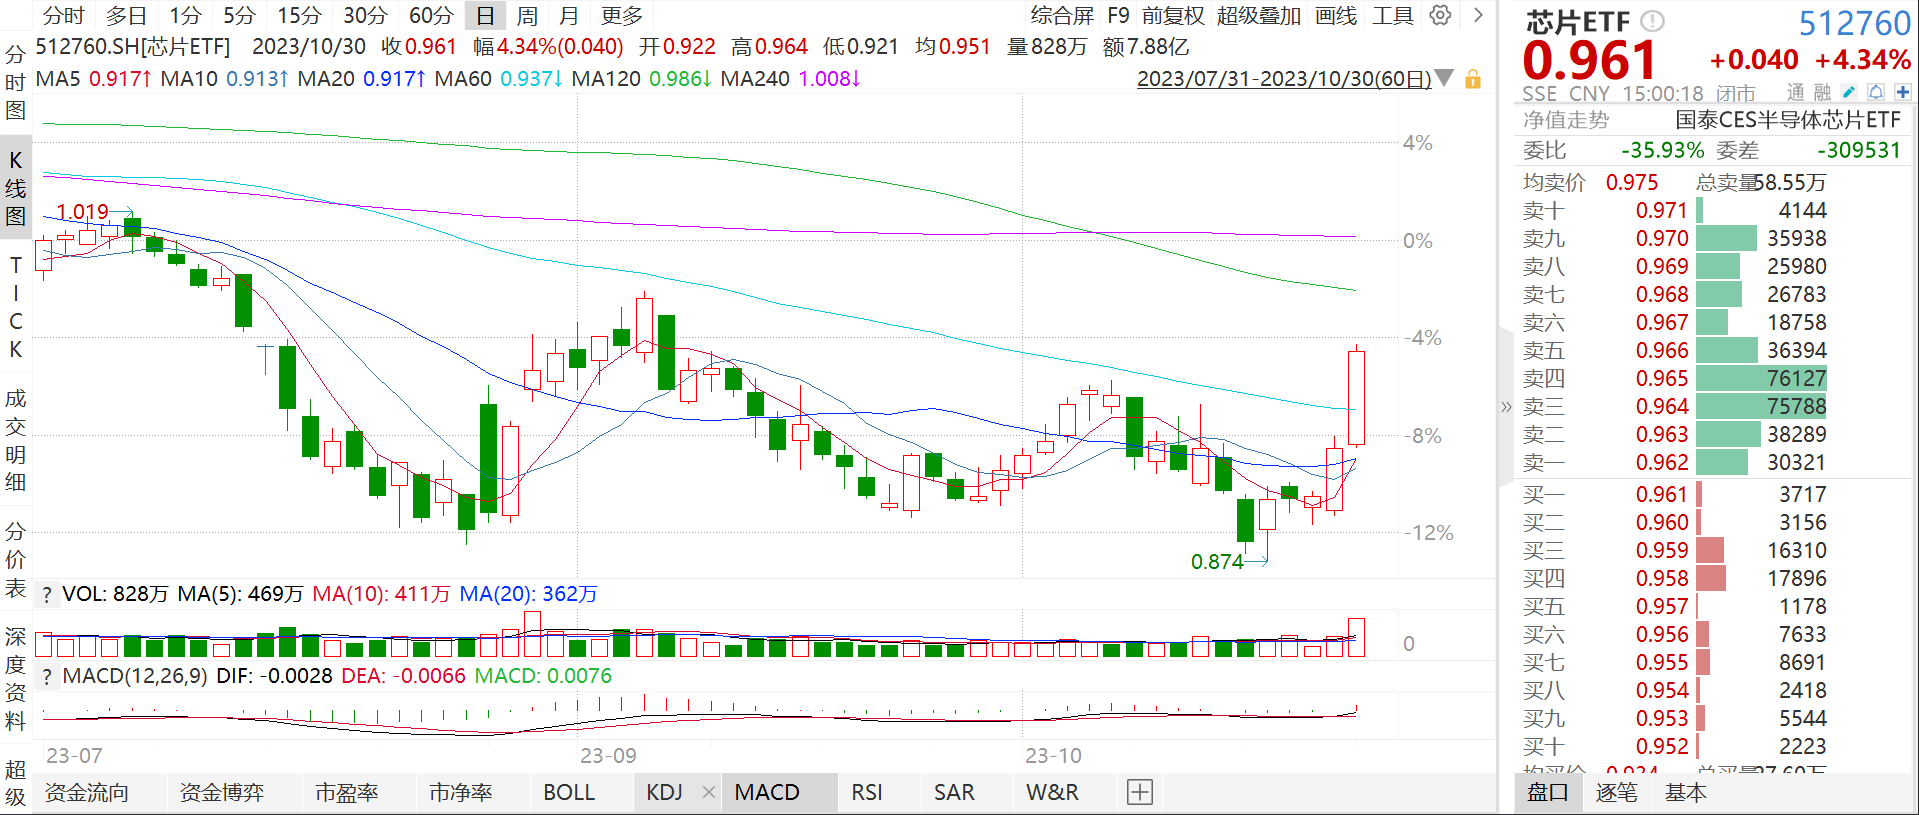
Task: Add a new indicator tab with plus icon
Action: point(1140,792)
